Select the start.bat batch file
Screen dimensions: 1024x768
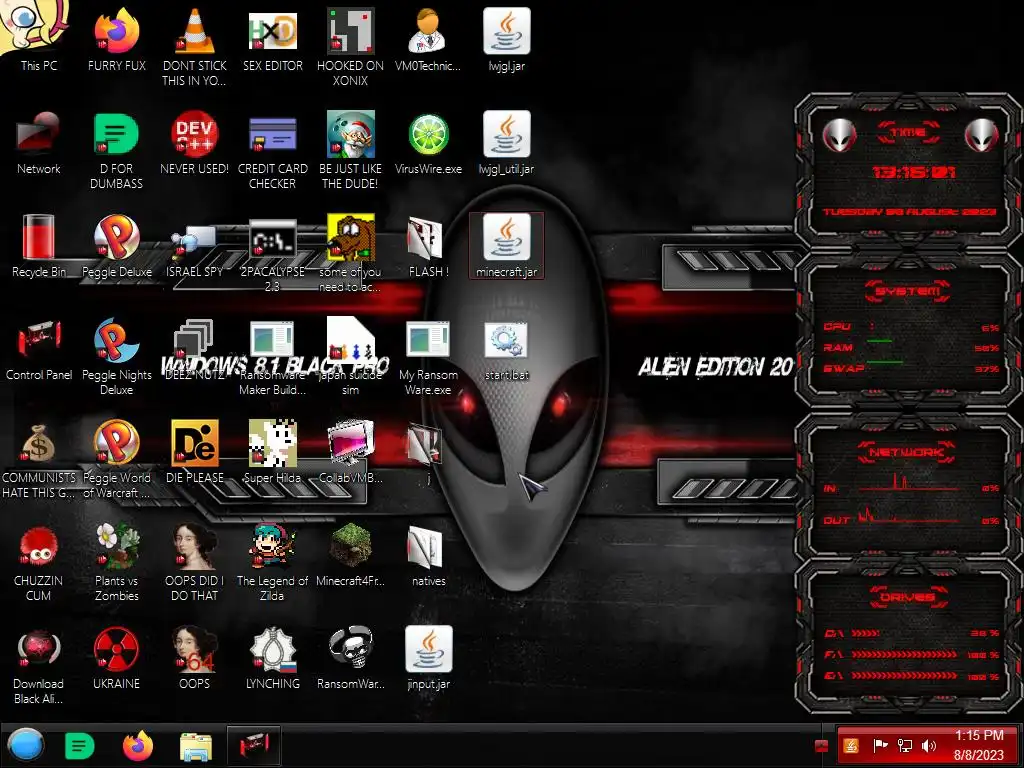[506, 349]
